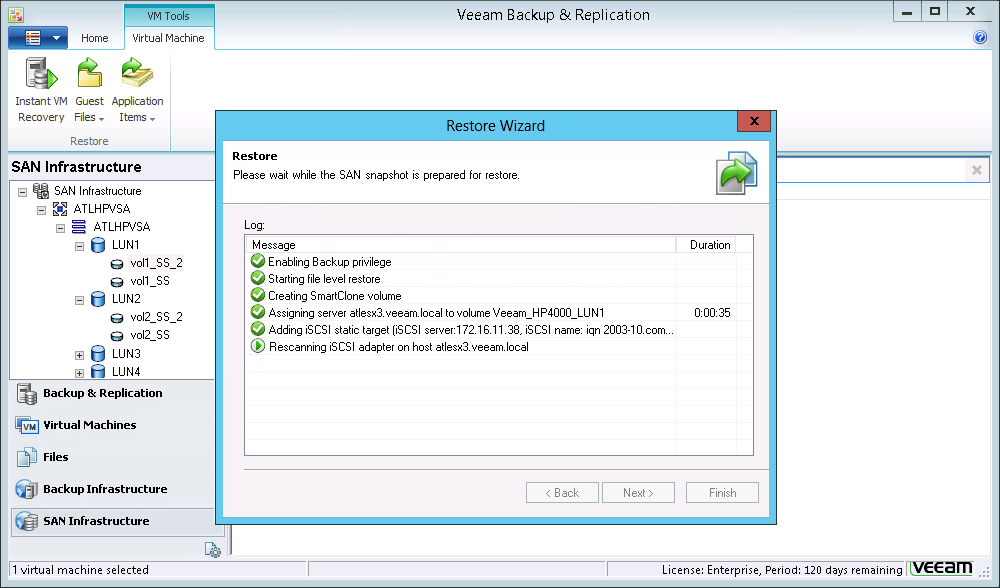Click the vol1_SS snapshot icon
Image resolution: width=1000 pixels, height=588 pixels.
point(117,281)
